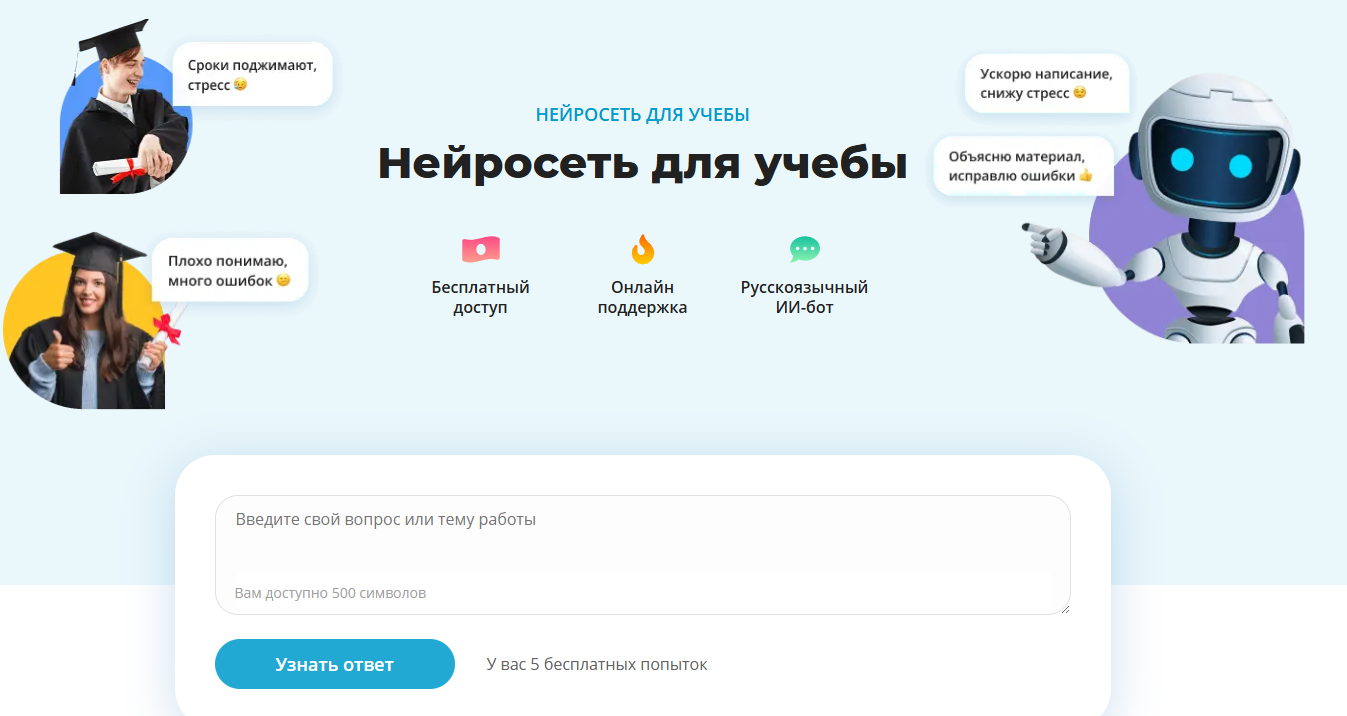Viewport: 1347px width, 716px height.
Task: Click the НЕЙРОСЕТЬ ДЛЯ УЧЕБЫ link
Action: pyautogui.click(x=642, y=114)
